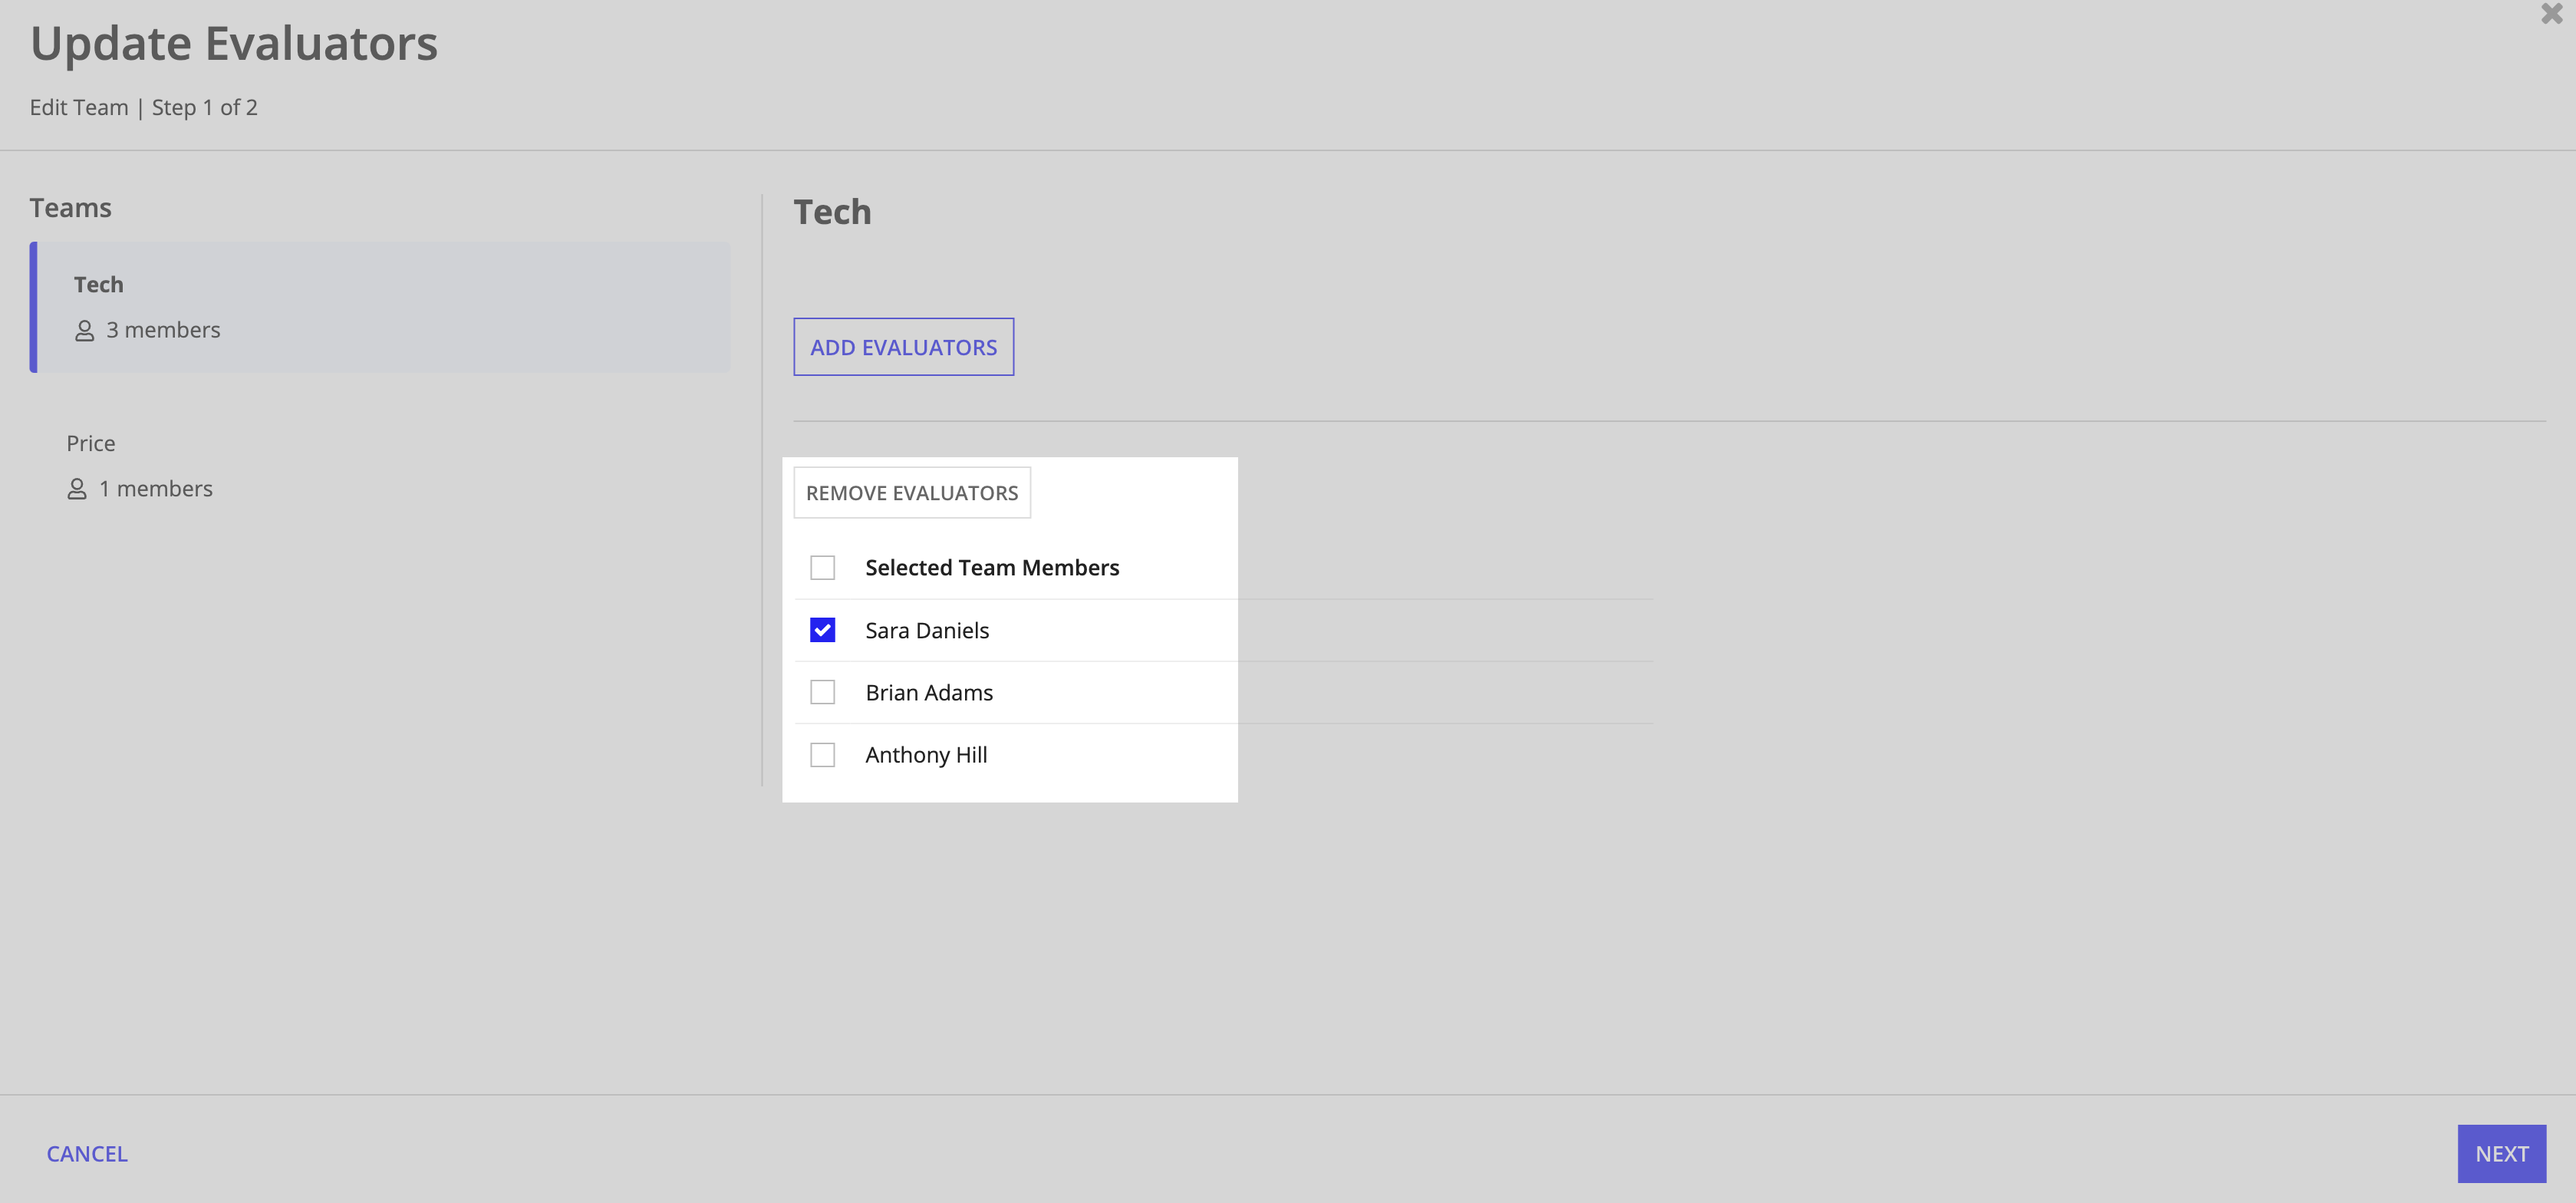2576x1203 pixels.
Task: Click the Anthony Hill name
Action: [926, 755]
